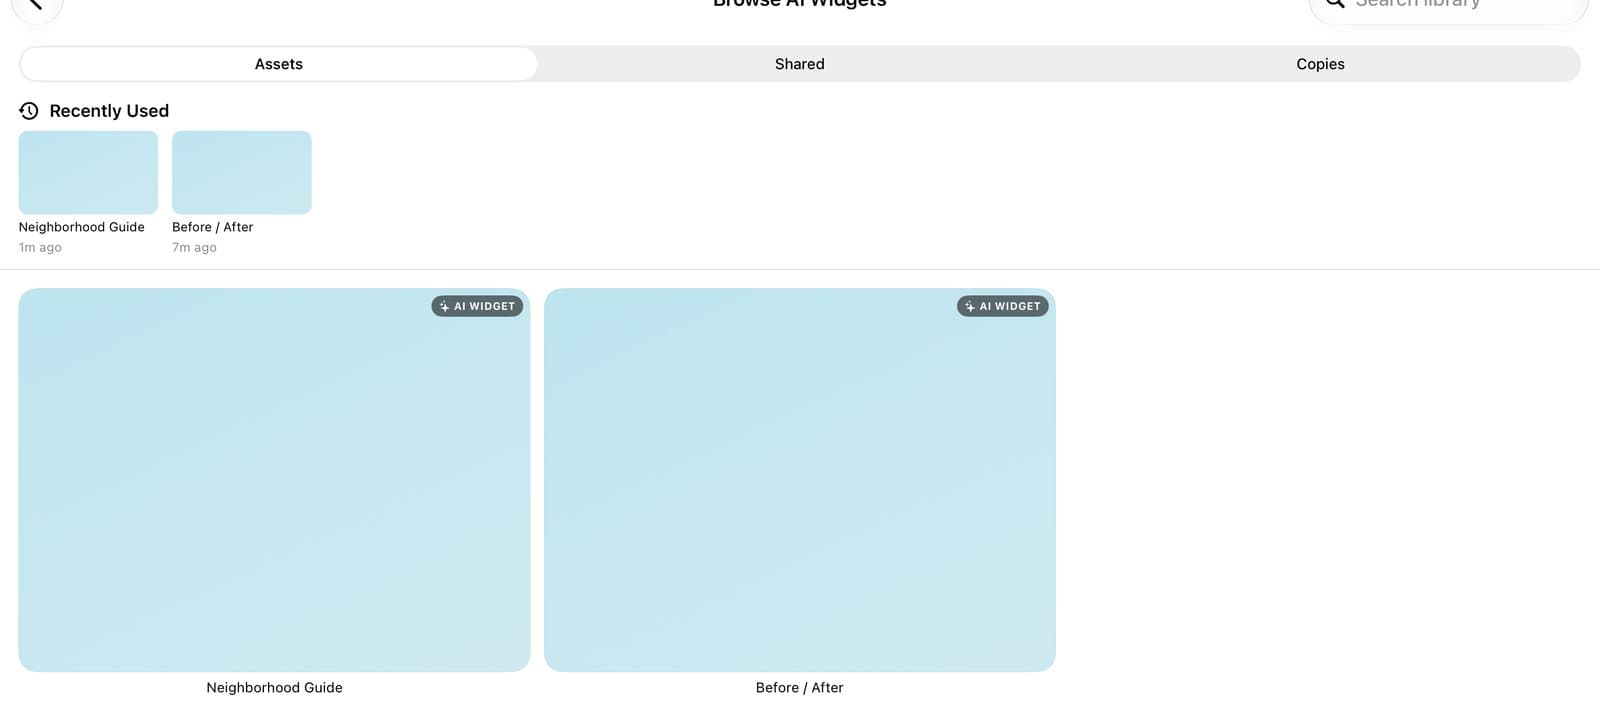Click AI WIDGET badge on Neighborhood Guide card
1600x704 pixels.
coord(477,306)
